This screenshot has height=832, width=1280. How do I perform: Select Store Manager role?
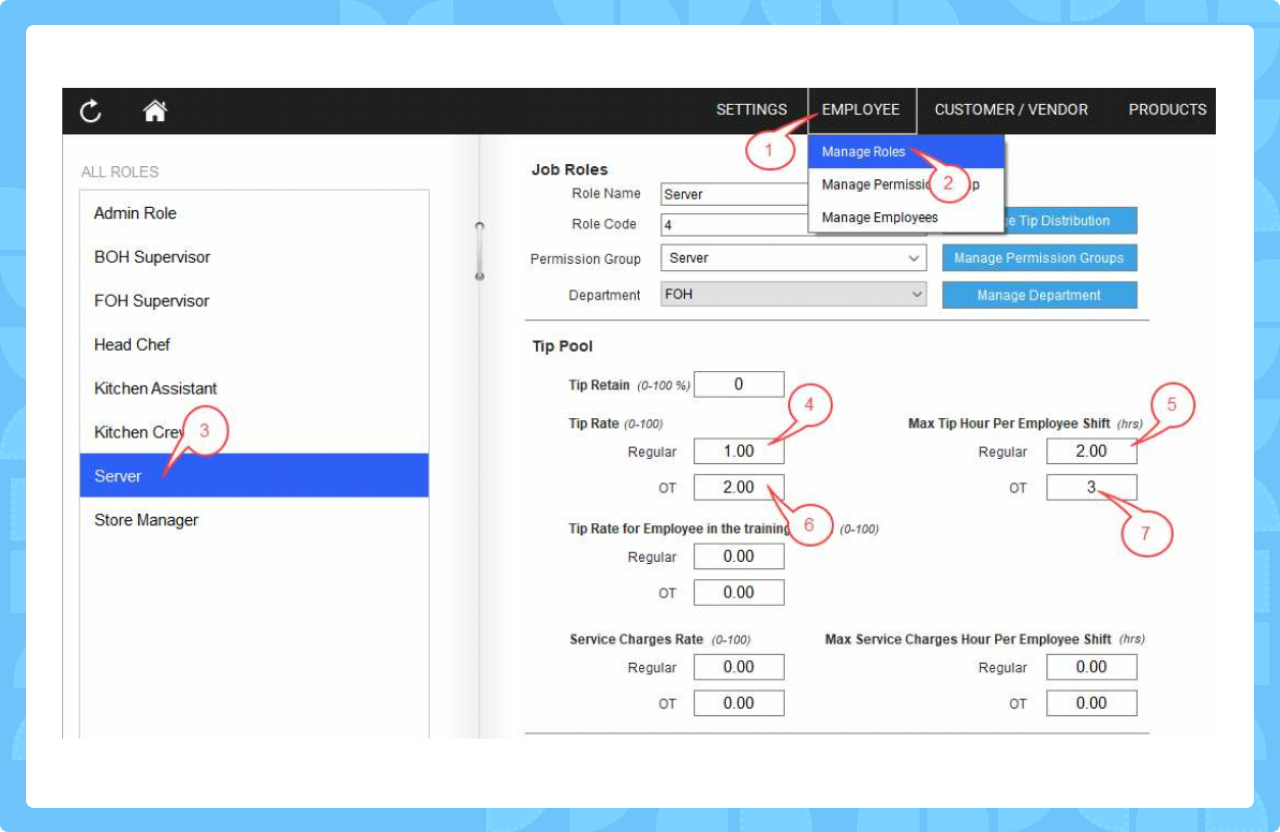tap(254, 520)
